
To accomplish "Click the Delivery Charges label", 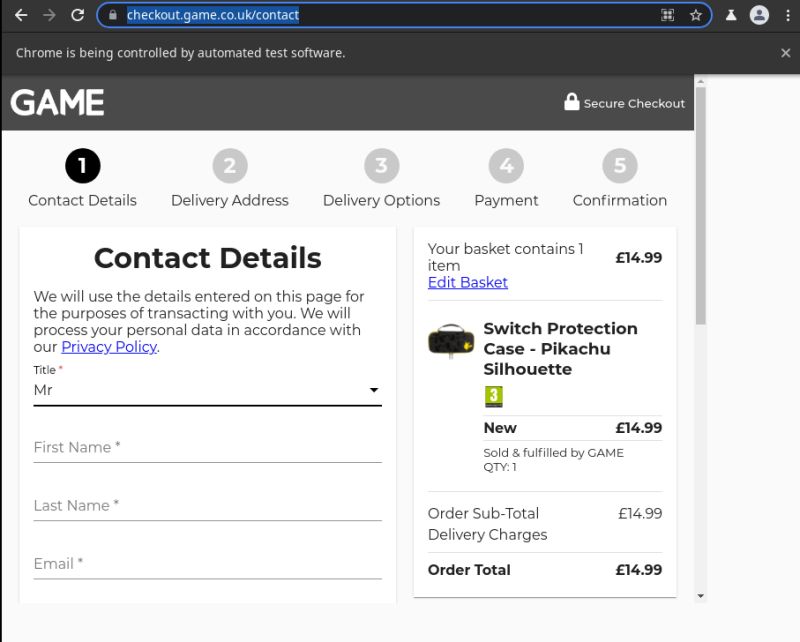I will [487, 535].
